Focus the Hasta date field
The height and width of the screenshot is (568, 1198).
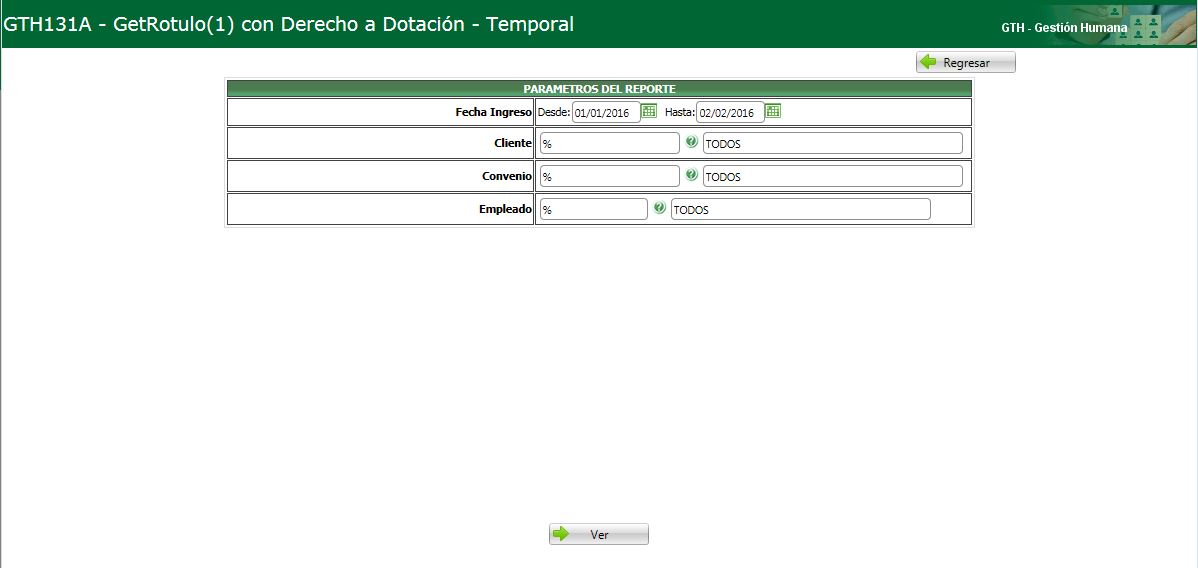730,112
